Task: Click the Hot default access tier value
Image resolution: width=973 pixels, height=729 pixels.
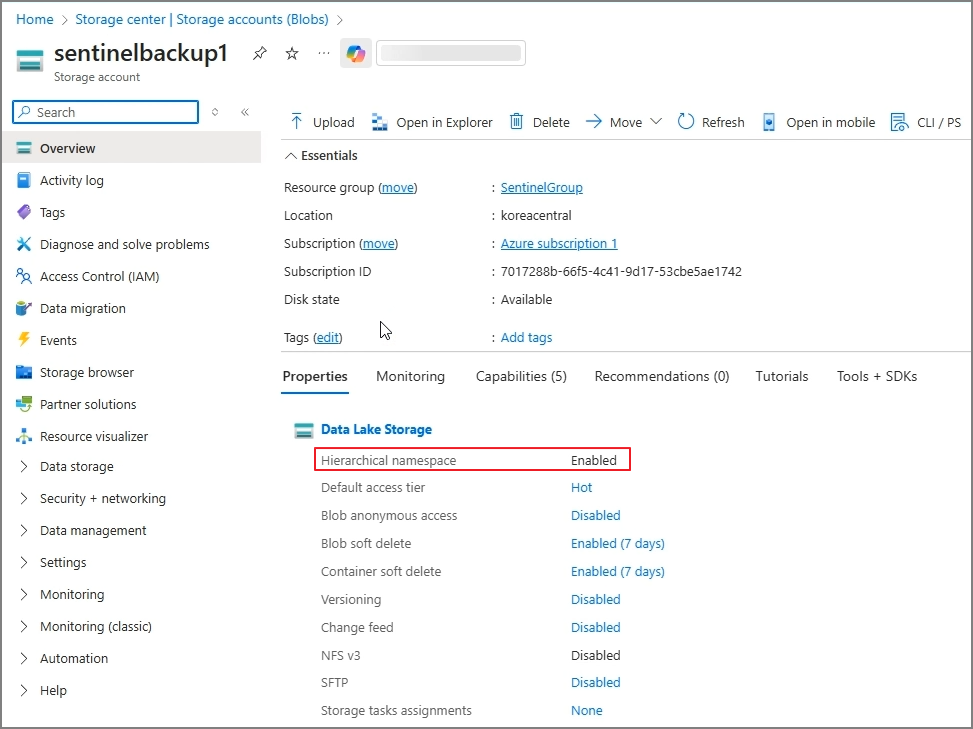Action: click(581, 488)
